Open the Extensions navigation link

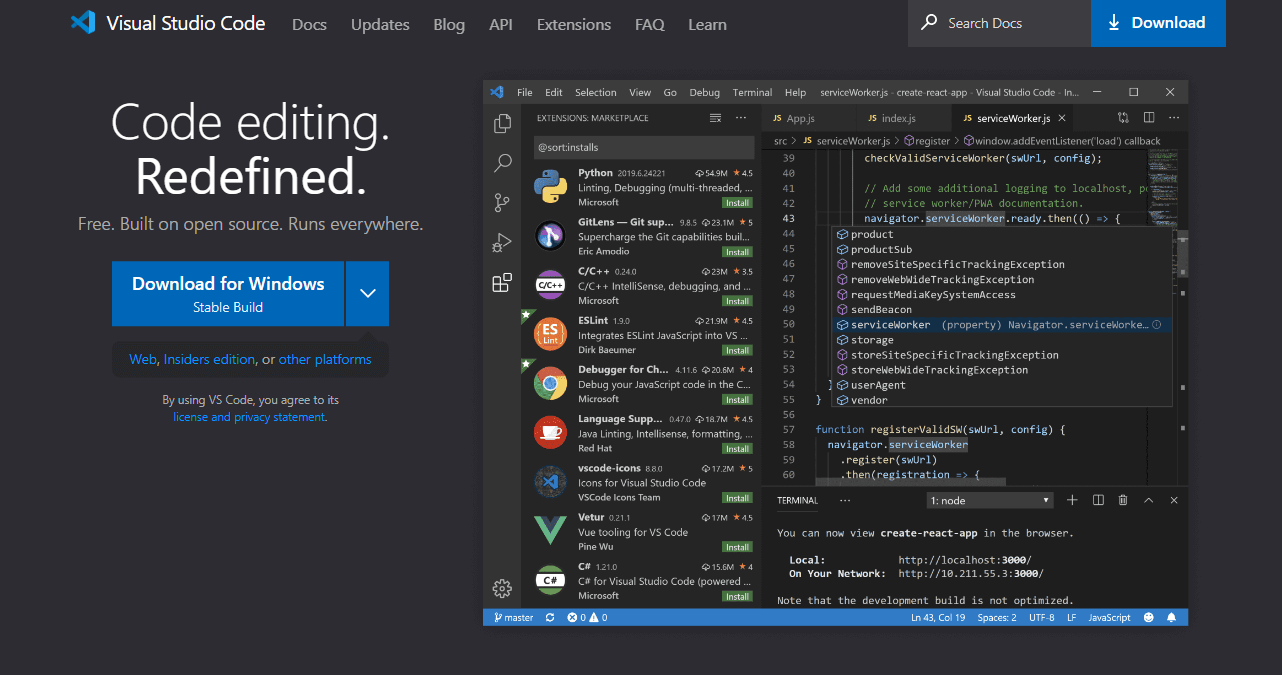pos(574,24)
